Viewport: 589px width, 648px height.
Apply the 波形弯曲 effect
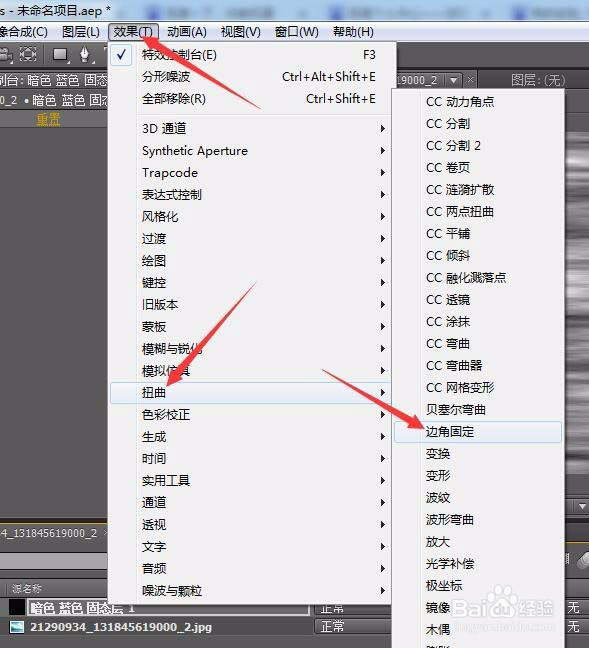coord(478,519)
